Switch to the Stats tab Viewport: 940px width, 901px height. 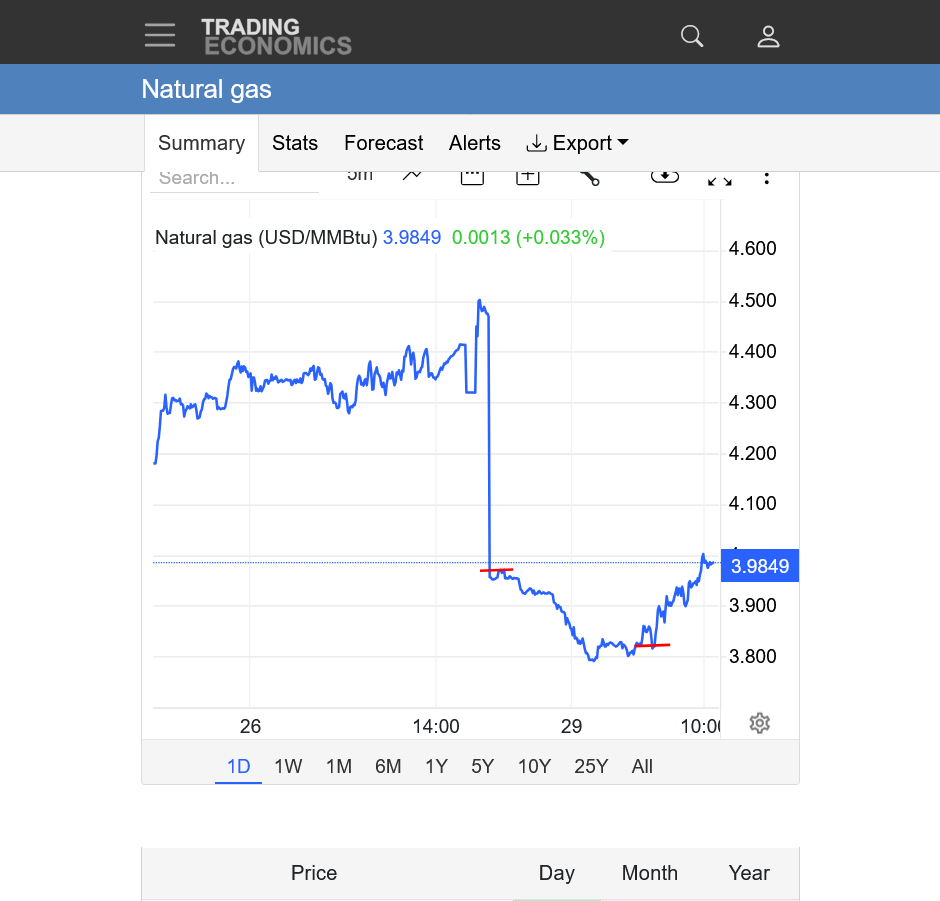click(x=295, y=143)
